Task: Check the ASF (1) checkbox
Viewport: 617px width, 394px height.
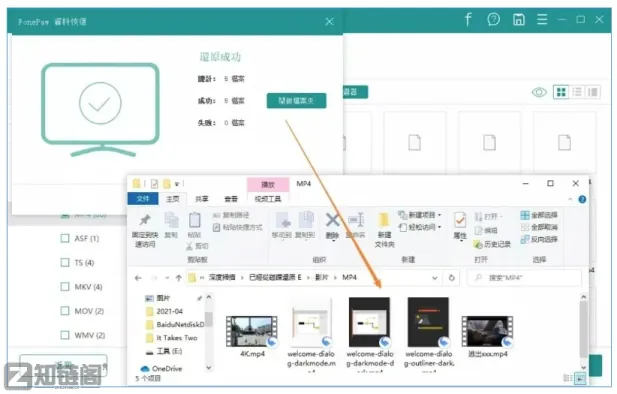Action: (65, 238)
